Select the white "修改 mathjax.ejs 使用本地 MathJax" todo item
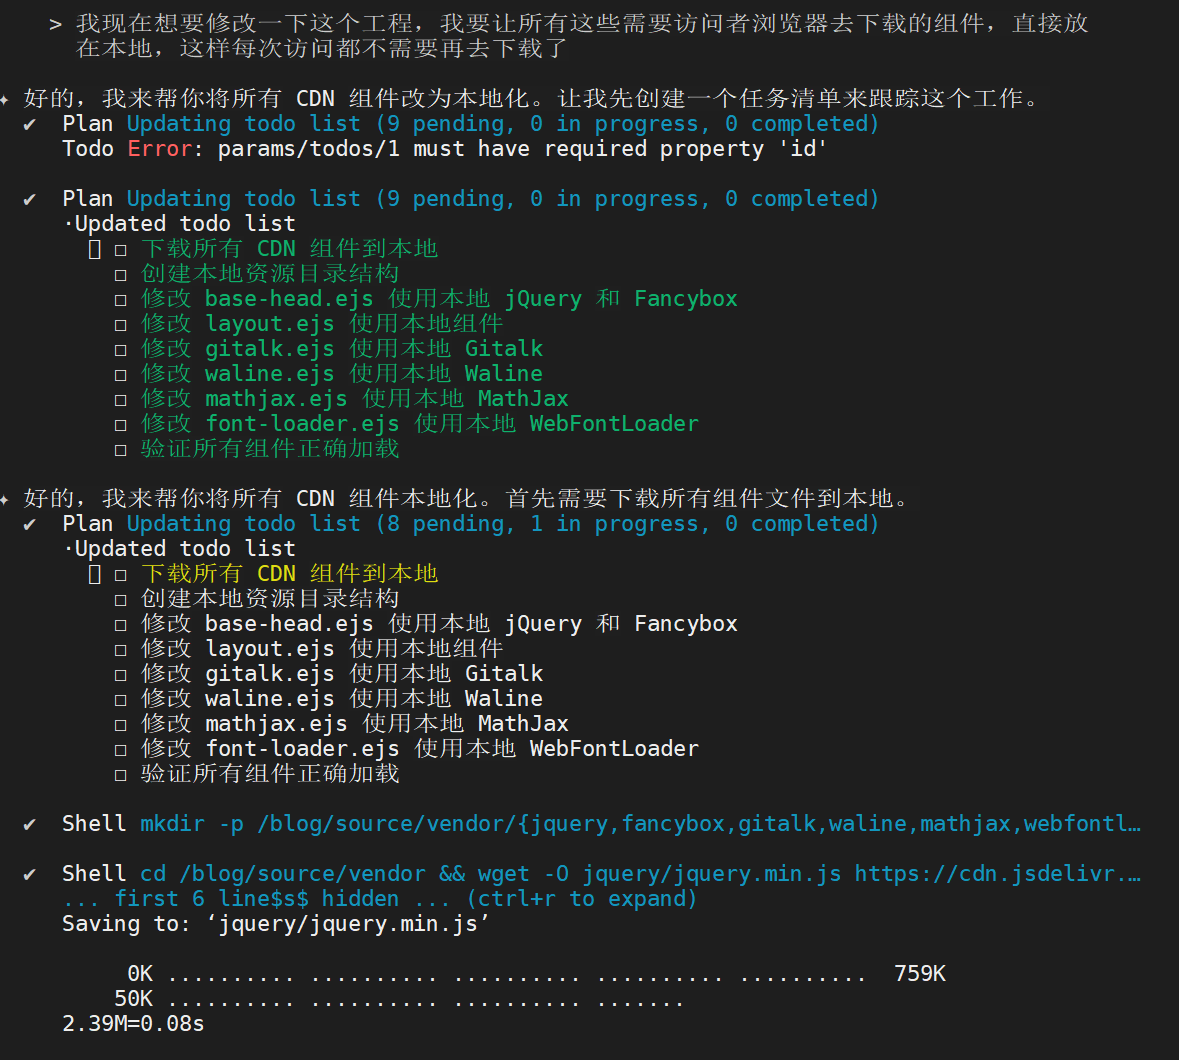 [354, 724]
